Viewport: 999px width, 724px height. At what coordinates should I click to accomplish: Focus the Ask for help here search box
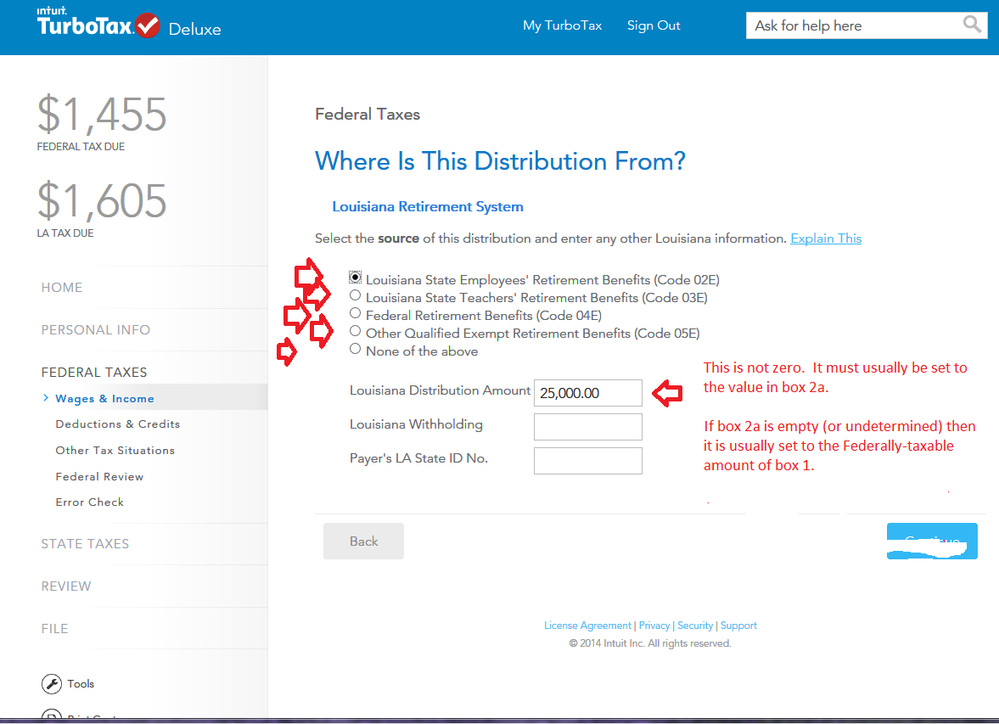pyautogui.click(x=854, y=25)
